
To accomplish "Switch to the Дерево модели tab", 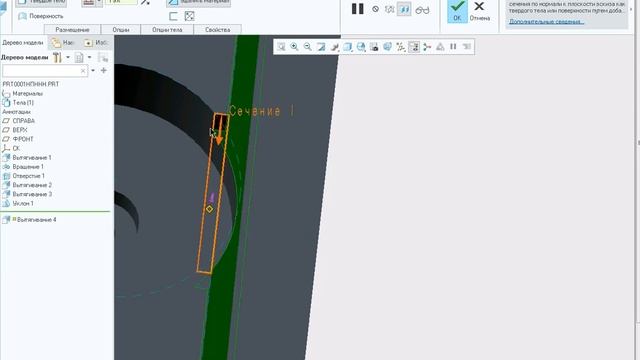I will (23, 42).
